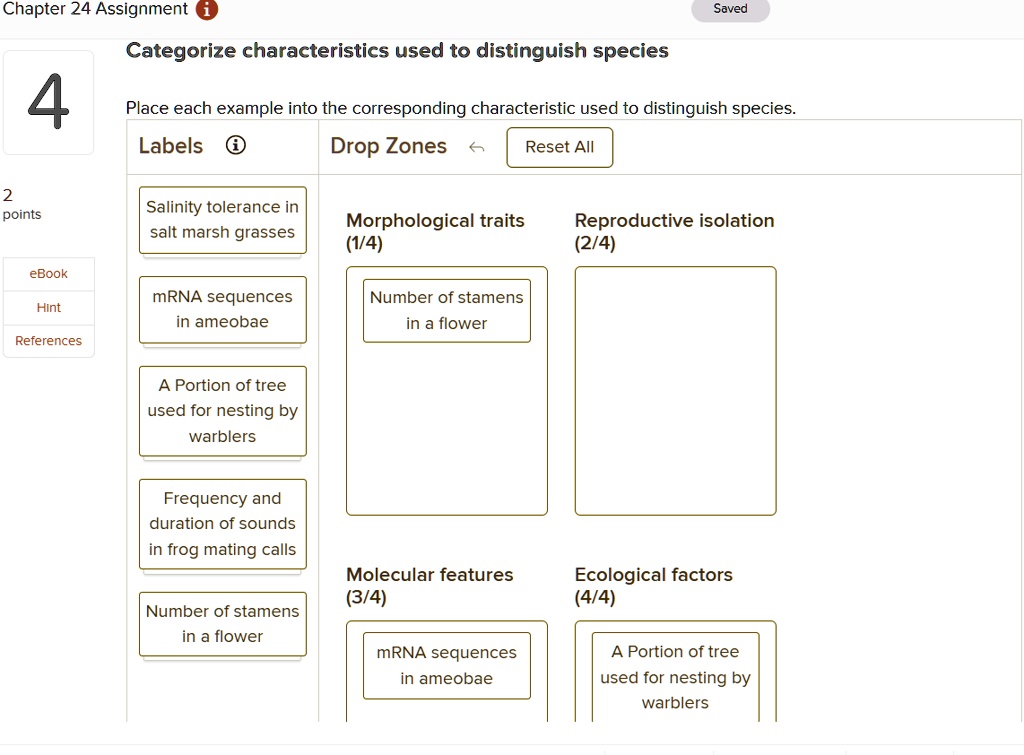Image resolution: width=1024 pixels, height=755 pixels.
Task: Open the eBook link
Action: [48, 273]
